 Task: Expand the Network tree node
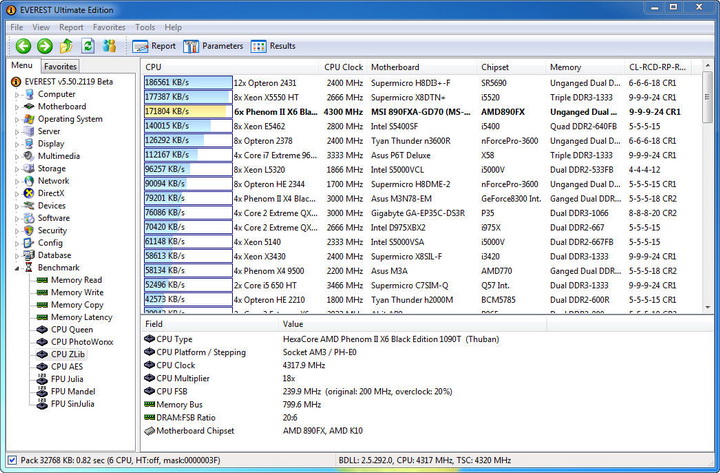click(x=17, y=181)
